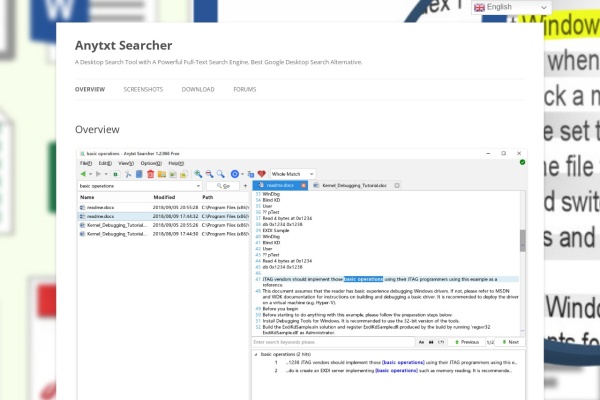Close the Kernel_Debugging_Tutorial.doc tab
This screenshot has height=400, width=600.
397,185
